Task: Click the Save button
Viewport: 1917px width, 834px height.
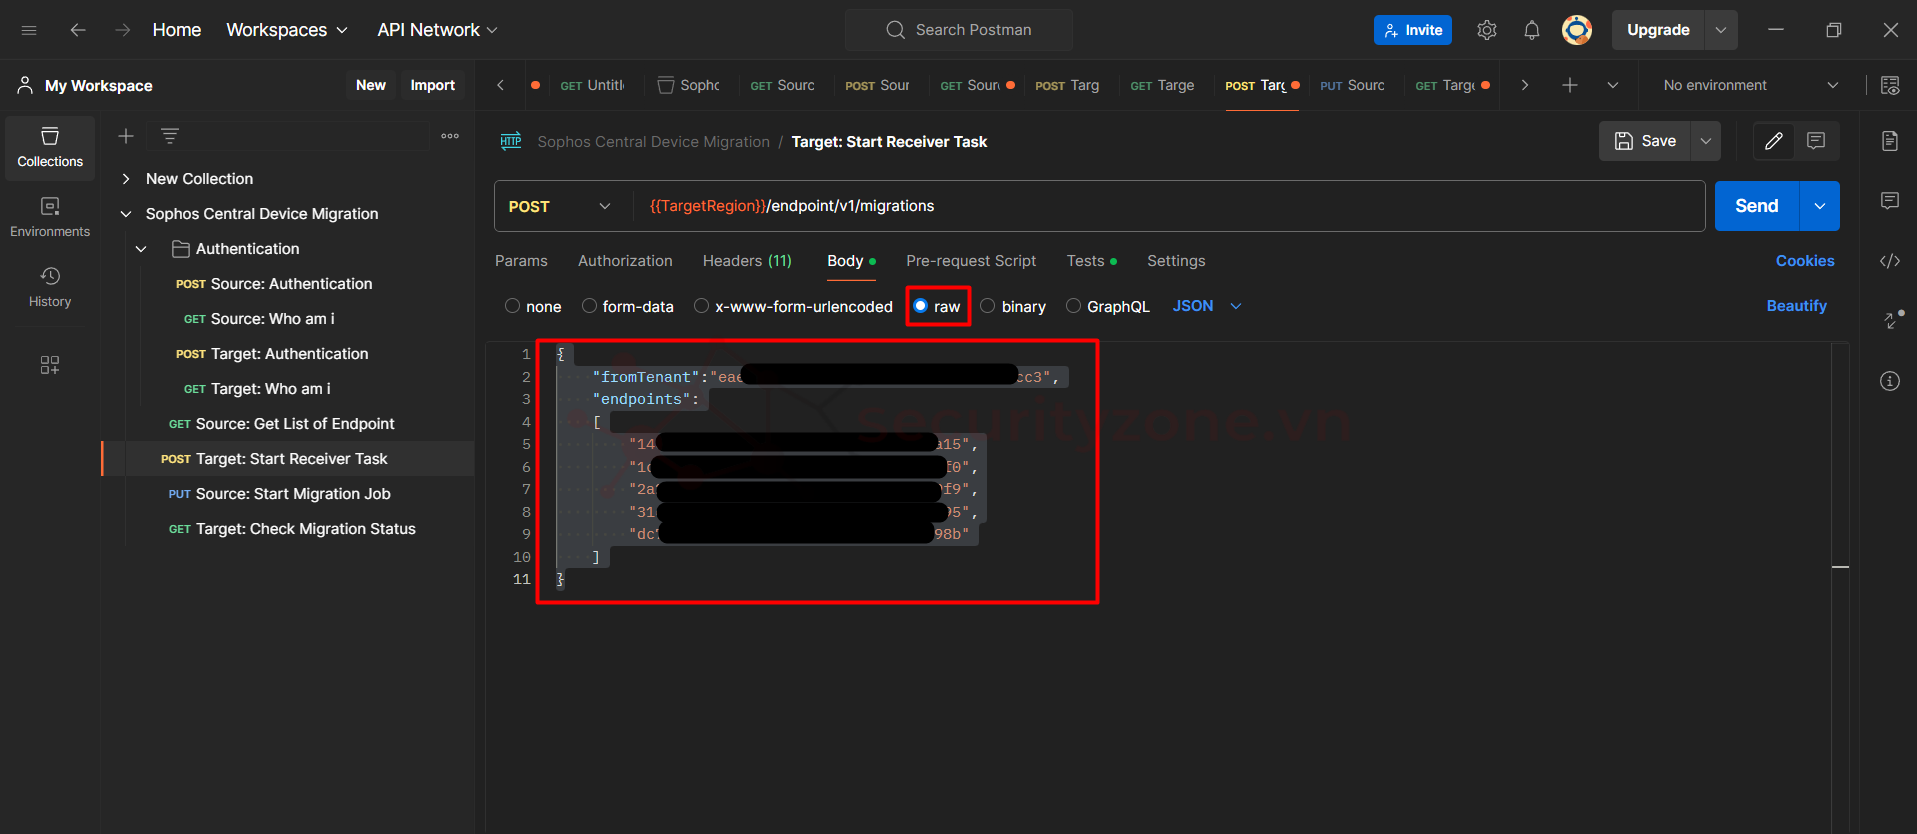Action: 1645,141
